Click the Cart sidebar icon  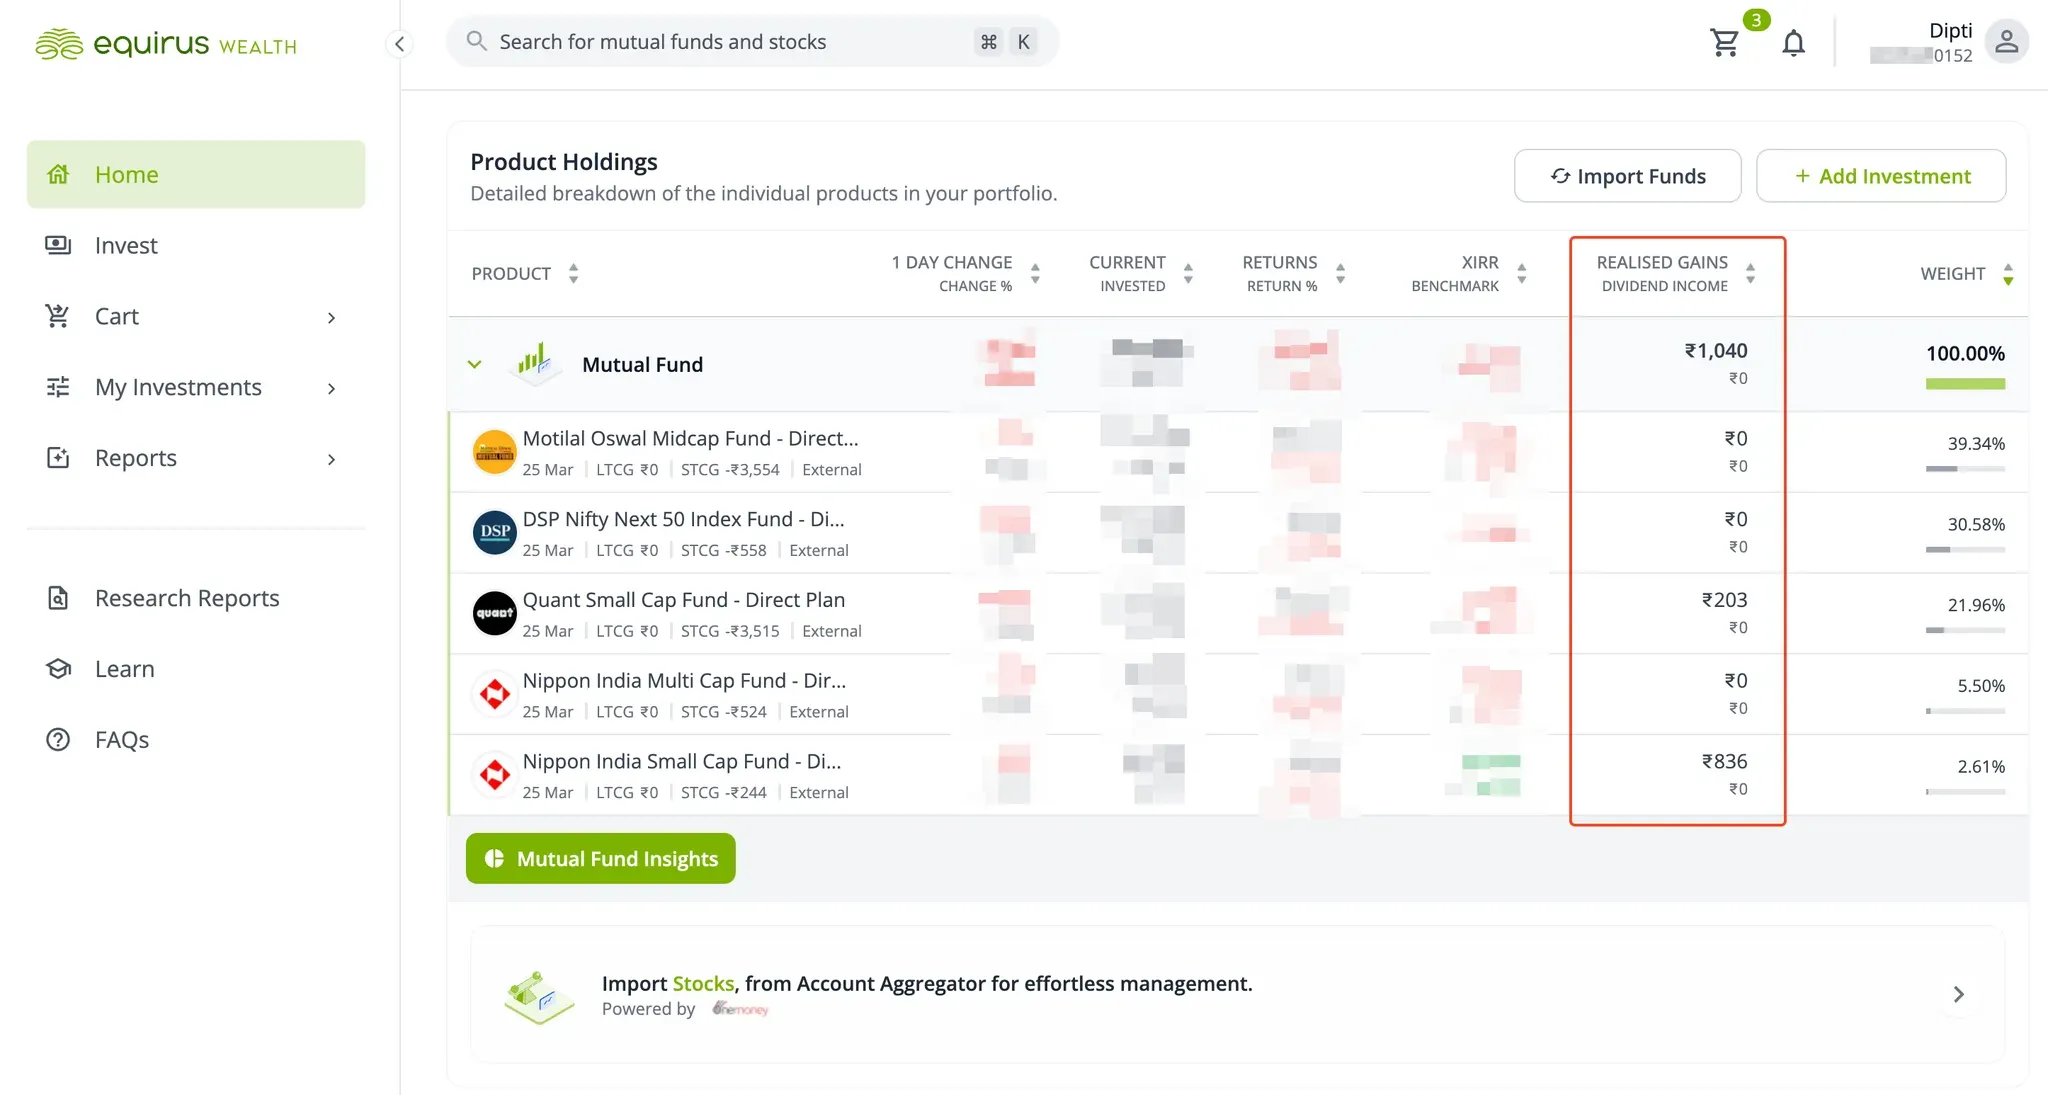coord(58,316)
